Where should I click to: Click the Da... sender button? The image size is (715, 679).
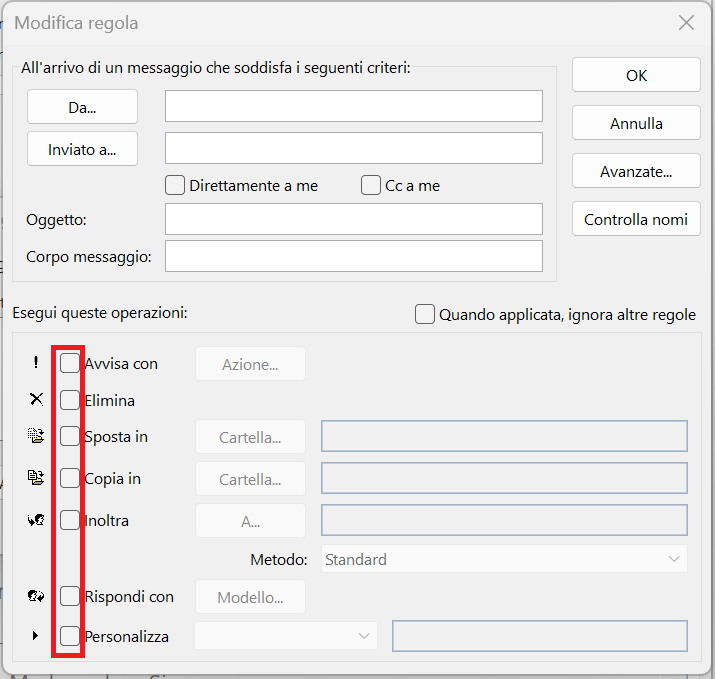[x=82, y=107]
